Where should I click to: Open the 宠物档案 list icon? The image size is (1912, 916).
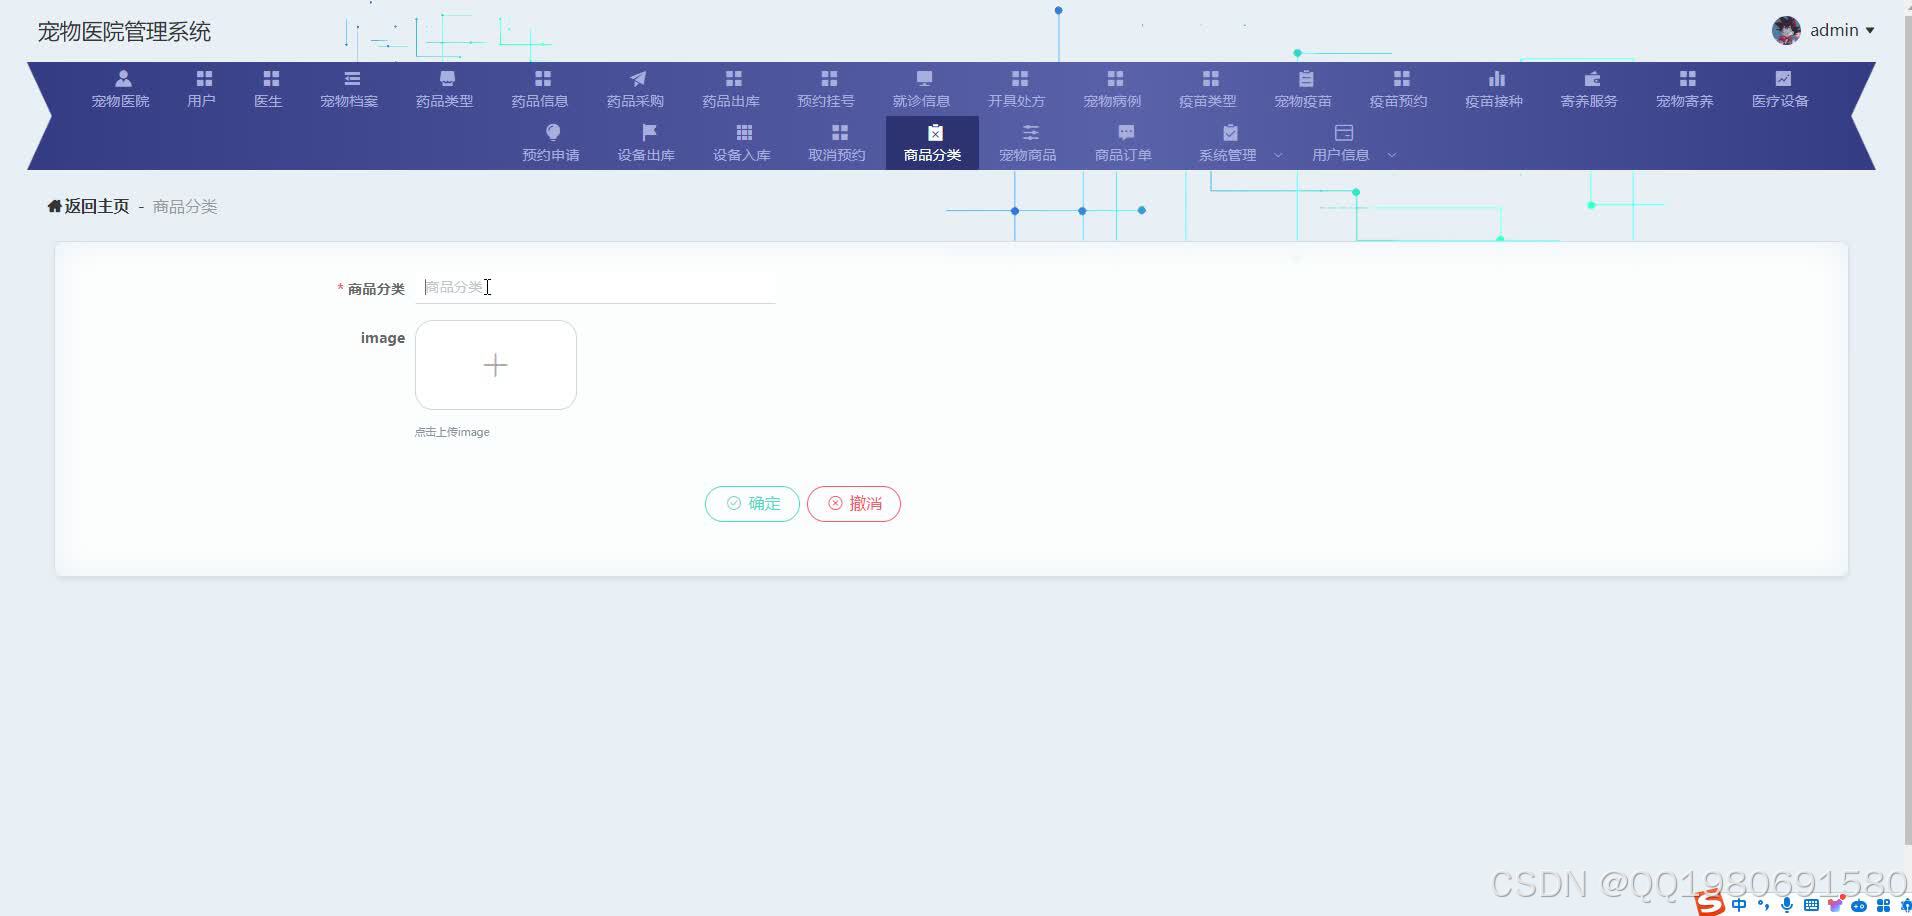(x=352, y=78)
